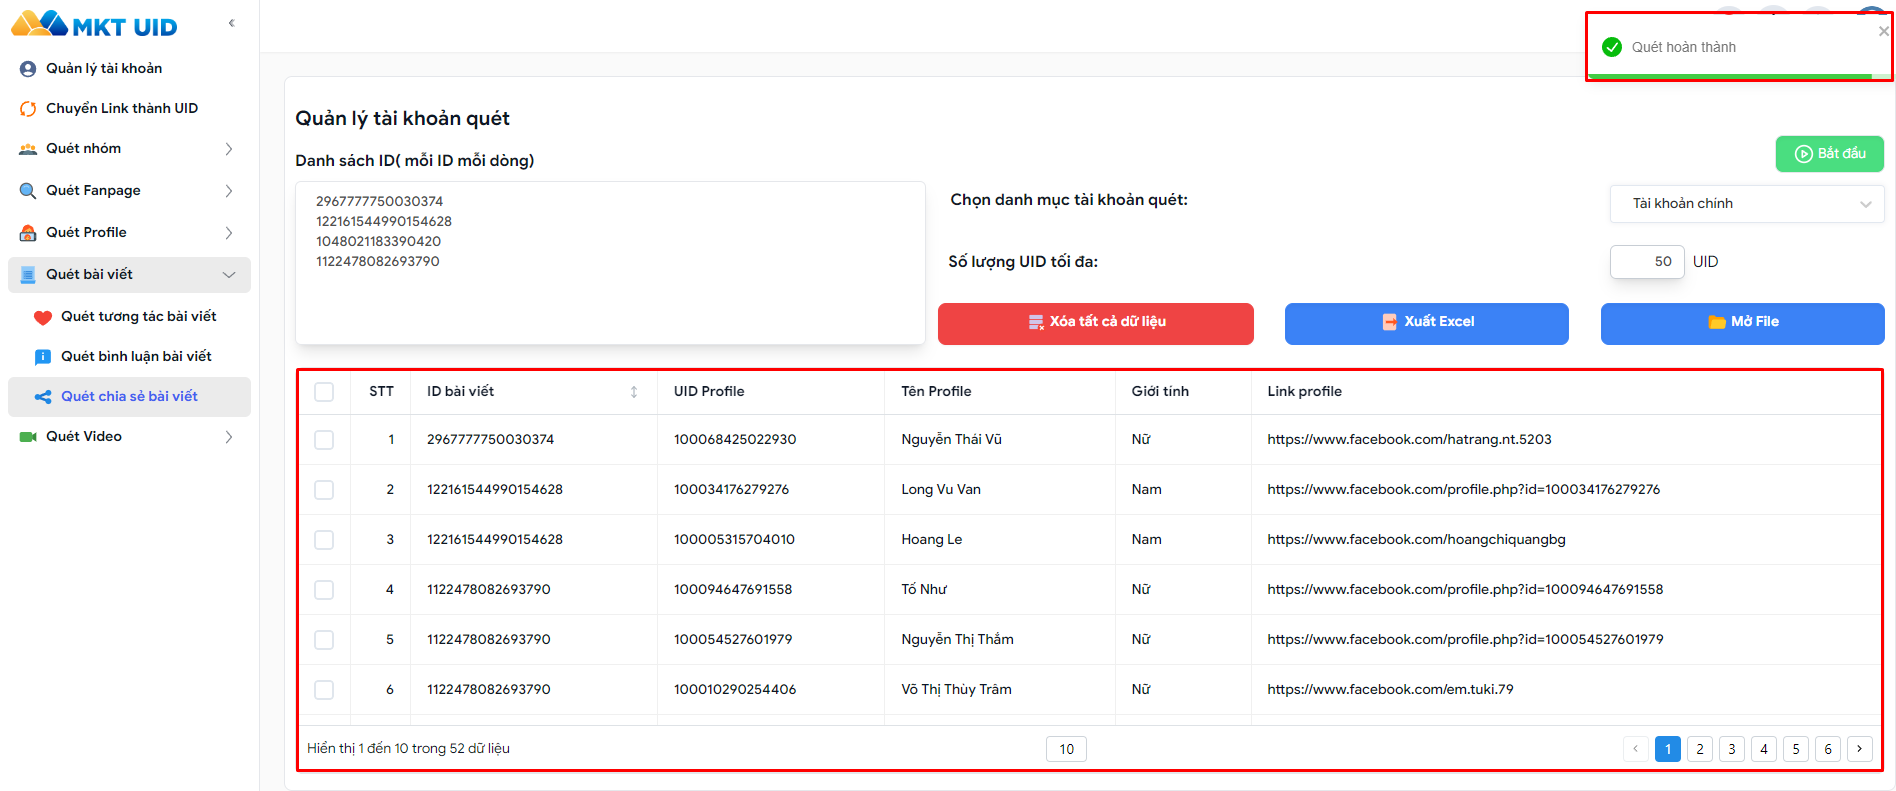Image resolution: width=1896 pixels, height=791 pixels.
Task: Open profile link ending 100034176279276
Action: (x=1463, y=490)
